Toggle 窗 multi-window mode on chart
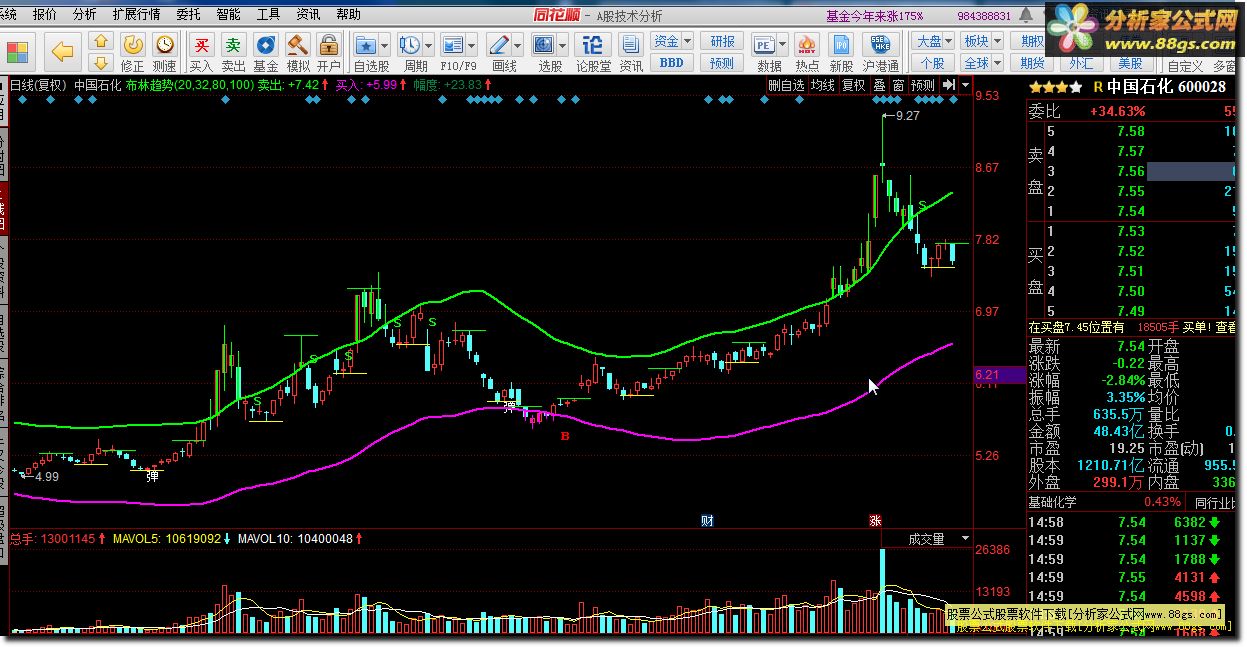Screen dimensions: 1247x647 coord(899,86)
